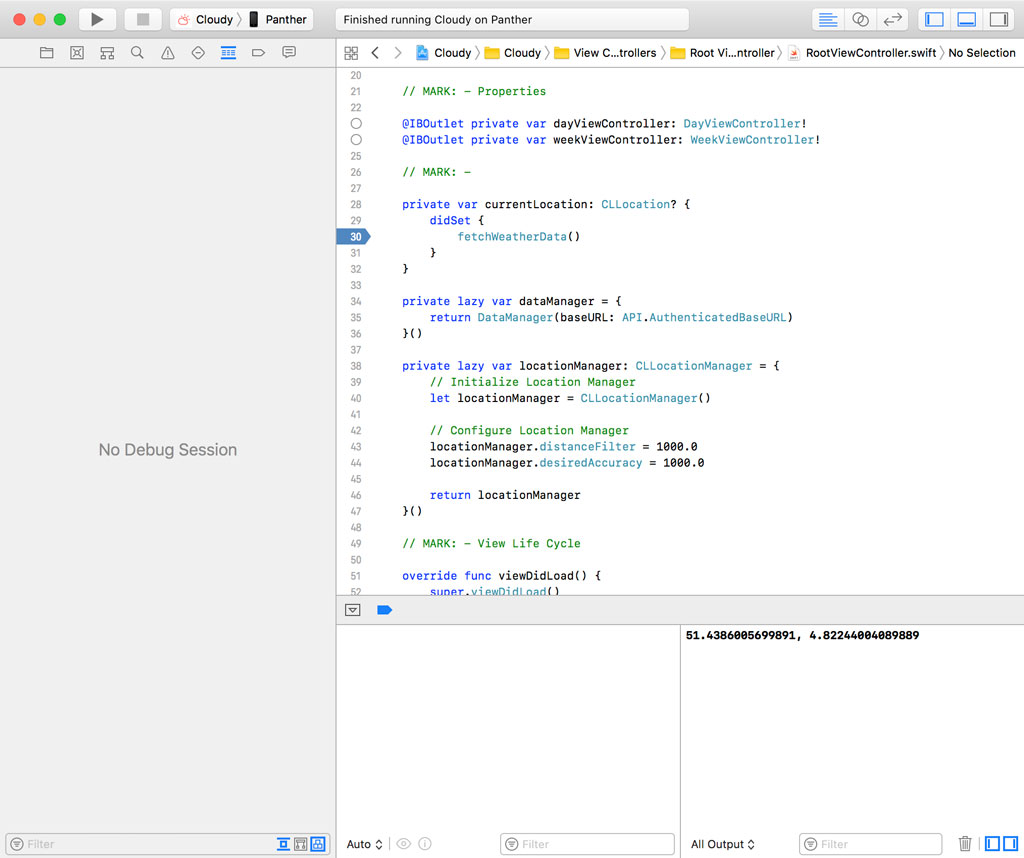Viewport: 1024px width, 858px height.
Task: Open View Controllers in jump bar breadcrumb
Action: click(614, 52)
